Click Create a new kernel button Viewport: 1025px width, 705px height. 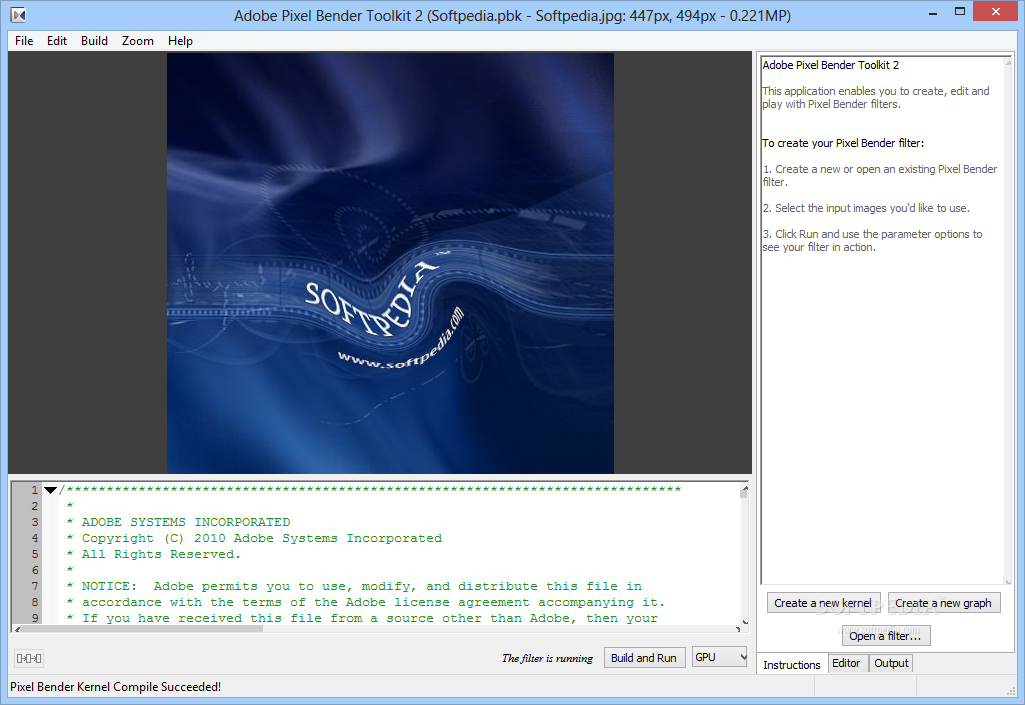[823, 603]
